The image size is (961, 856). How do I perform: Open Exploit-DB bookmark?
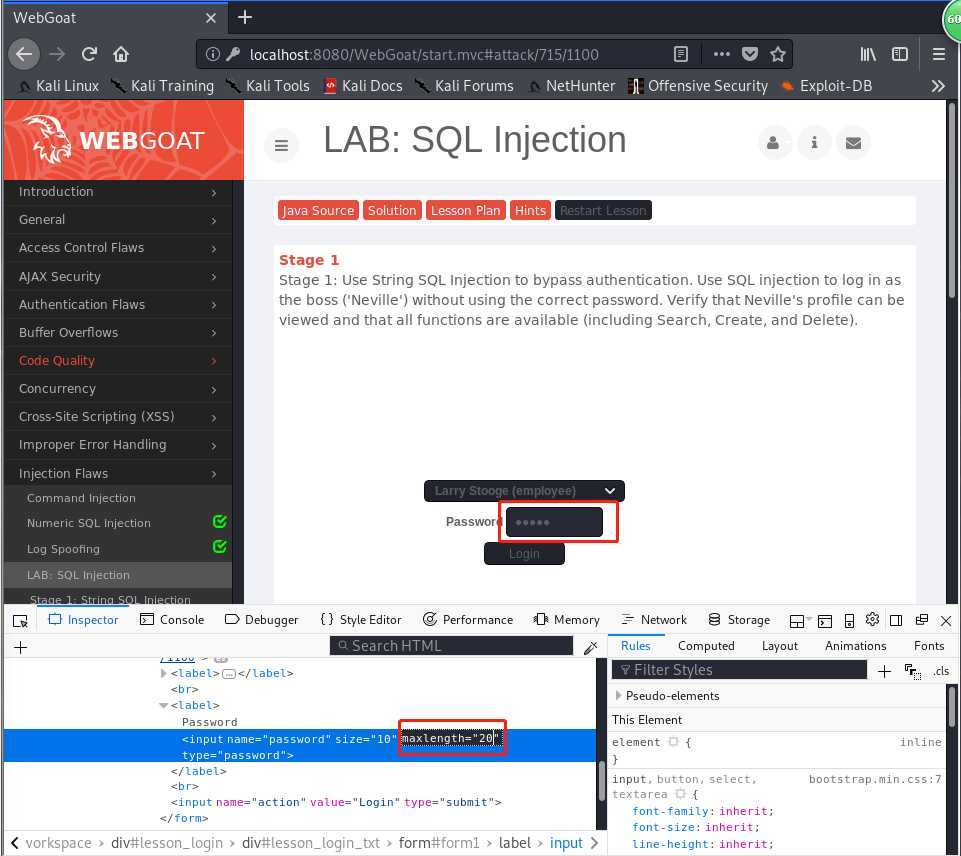click(826, 86)
